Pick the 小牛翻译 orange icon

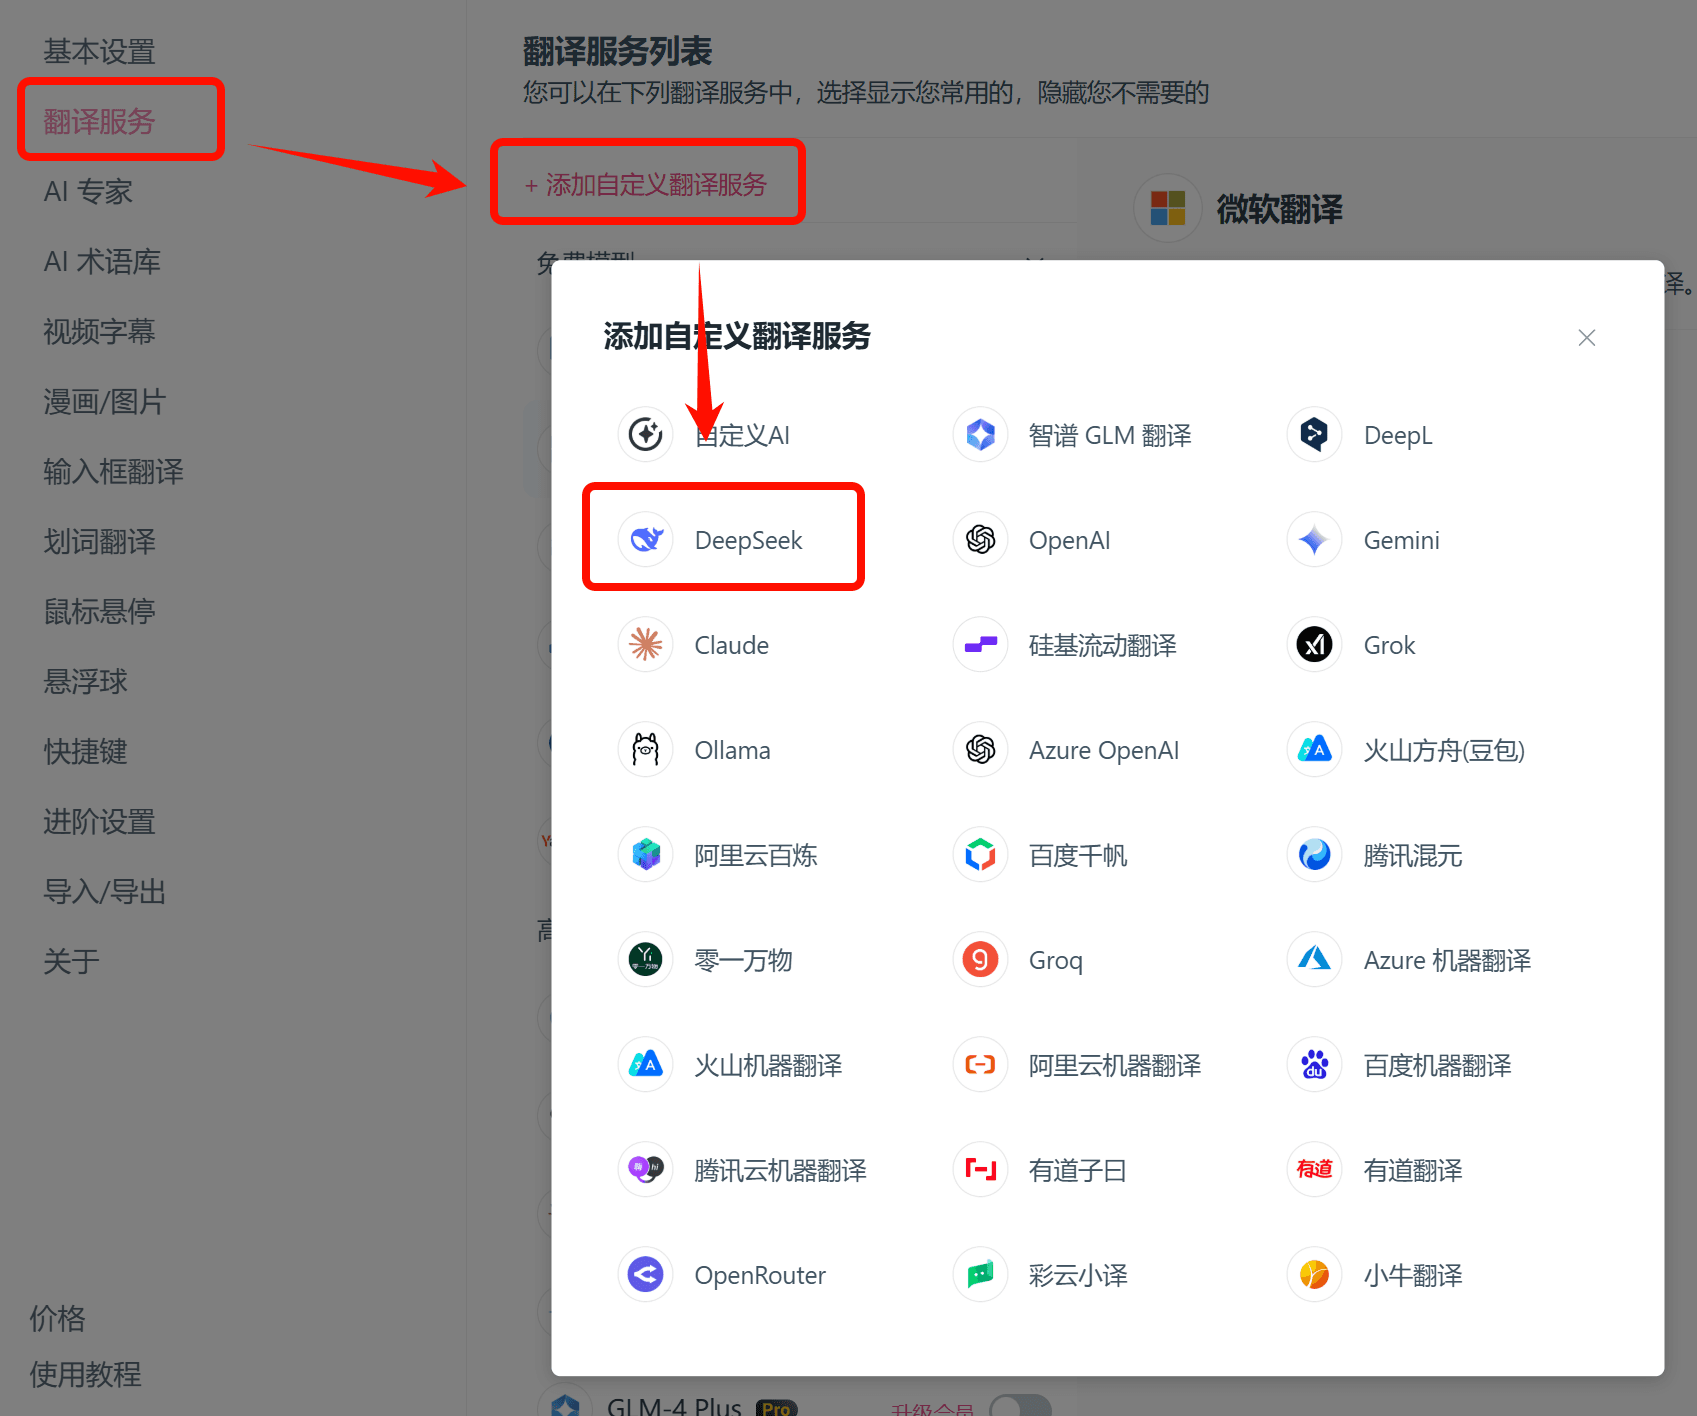pyautogui.click(x=1314, y=1275)
